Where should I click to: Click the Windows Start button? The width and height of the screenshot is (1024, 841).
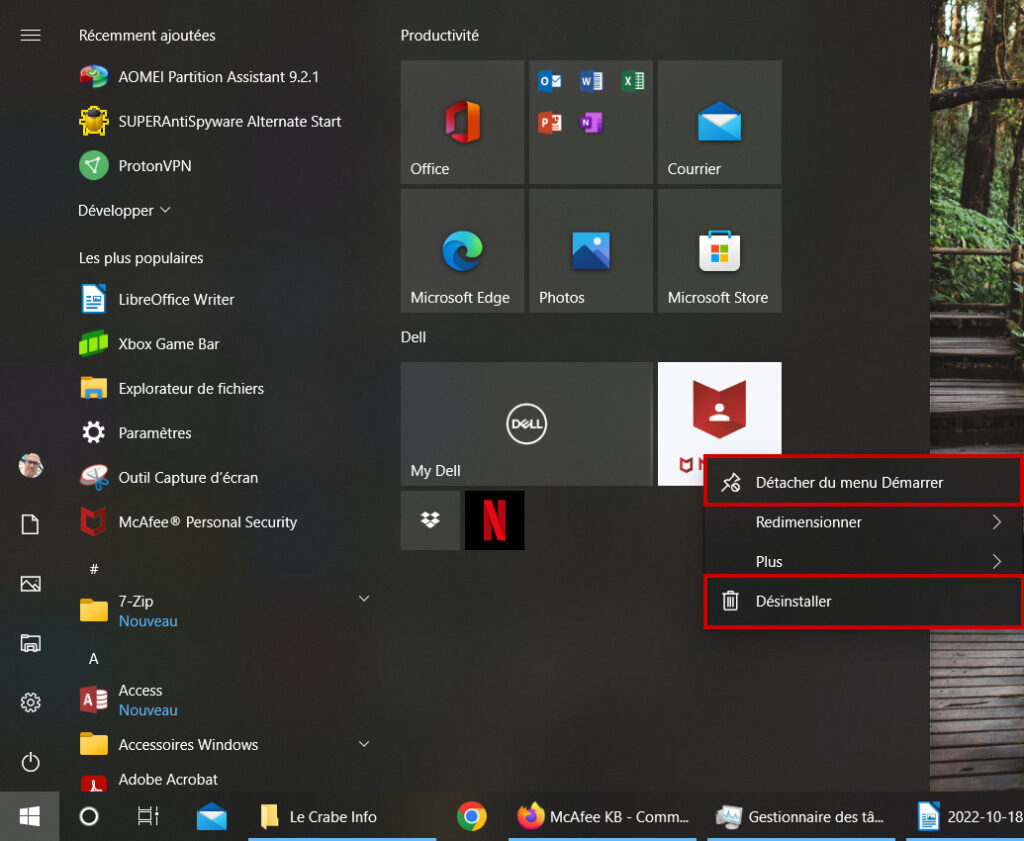[x=29, y=816]
